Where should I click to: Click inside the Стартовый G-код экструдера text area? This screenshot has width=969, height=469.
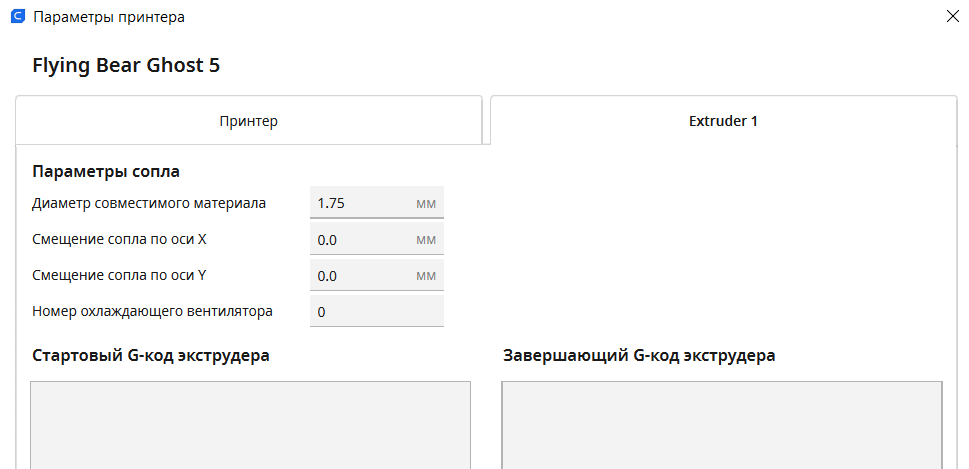pyautogui.click(x=250, y=425)
